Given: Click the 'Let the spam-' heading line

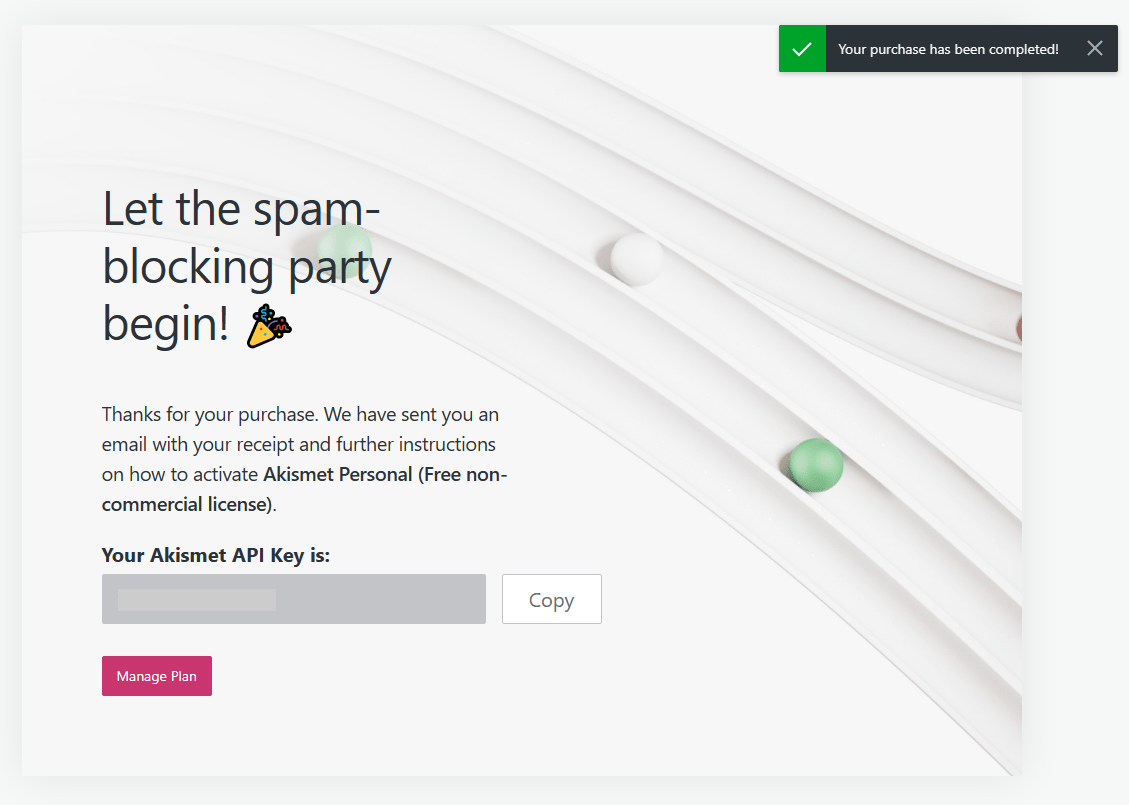Looking at the screenshot, I should pos(242,209).
